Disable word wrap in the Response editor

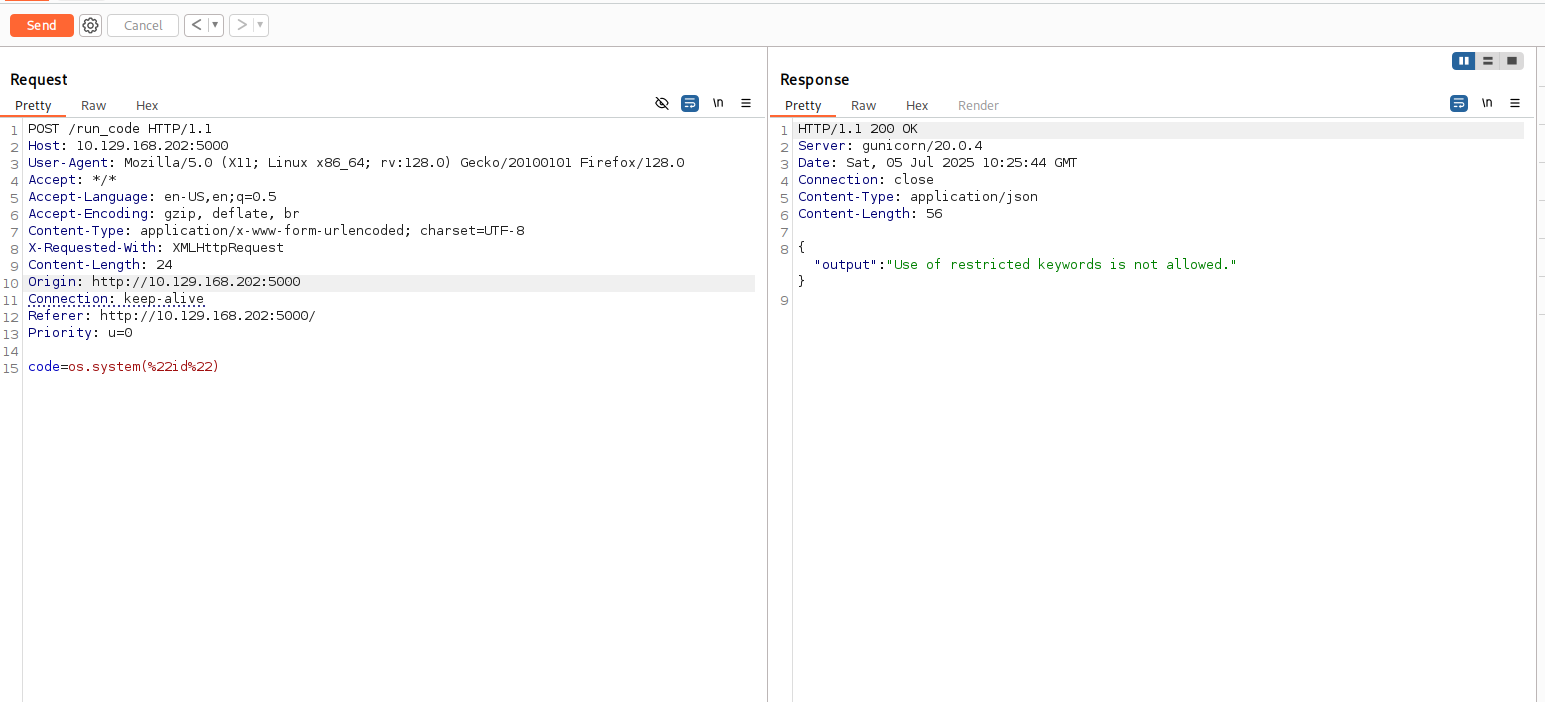coord(1458,103)
